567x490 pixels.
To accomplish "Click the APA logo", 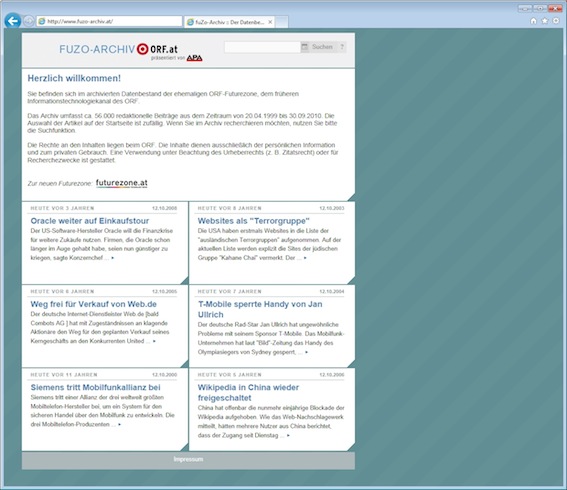I will 194,58.
